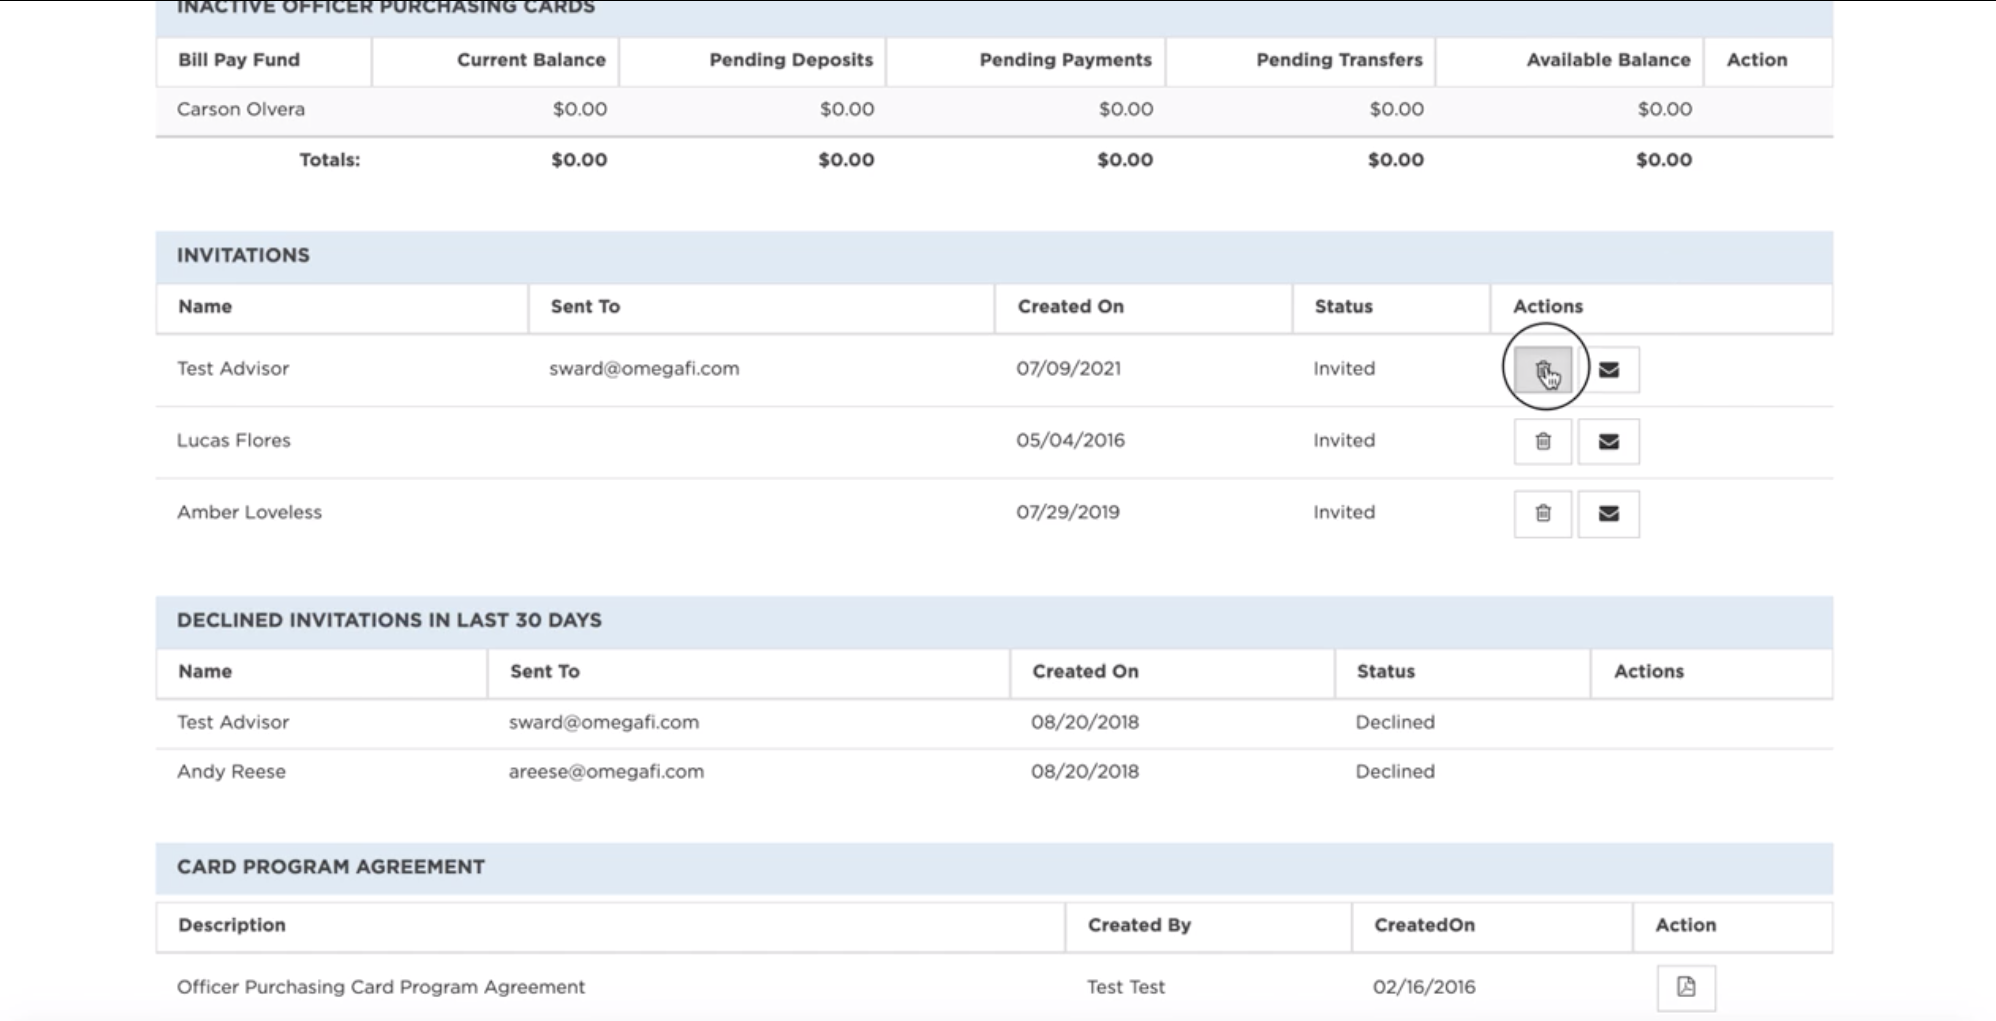
Task: Select the Amber Loveless name cell
Action: coord(249,512)
